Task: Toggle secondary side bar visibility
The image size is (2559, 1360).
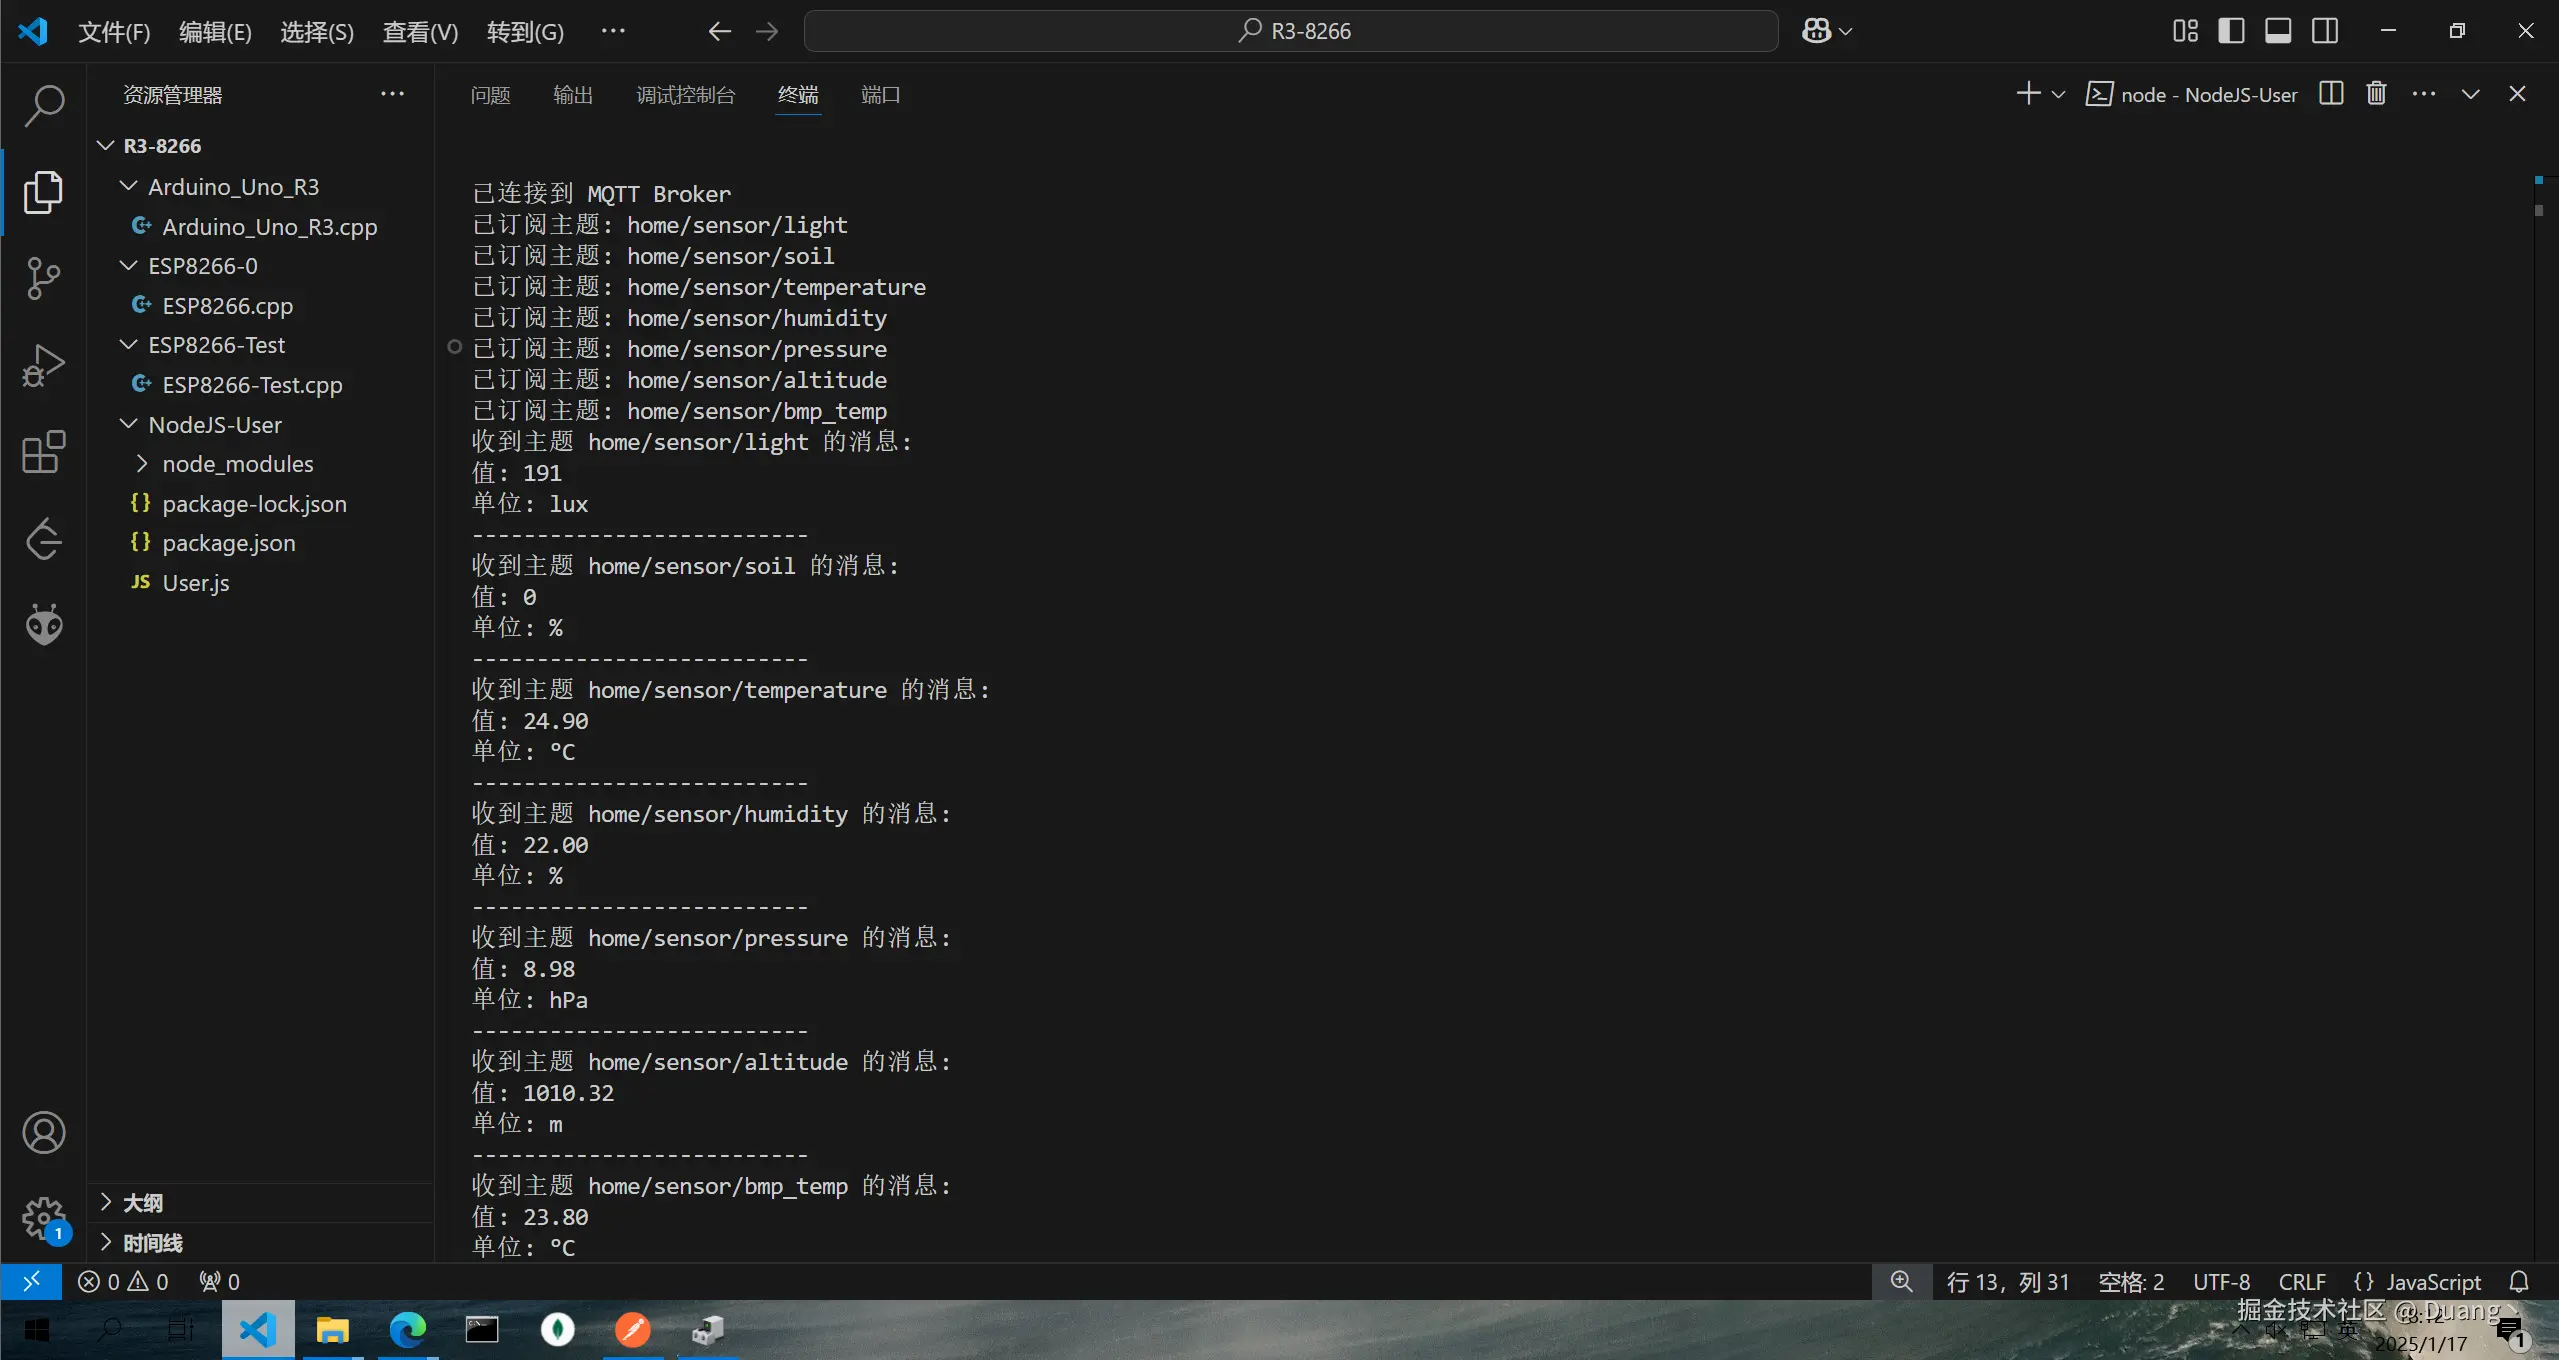Action: pyautogui.click(x=2325, y=31)
